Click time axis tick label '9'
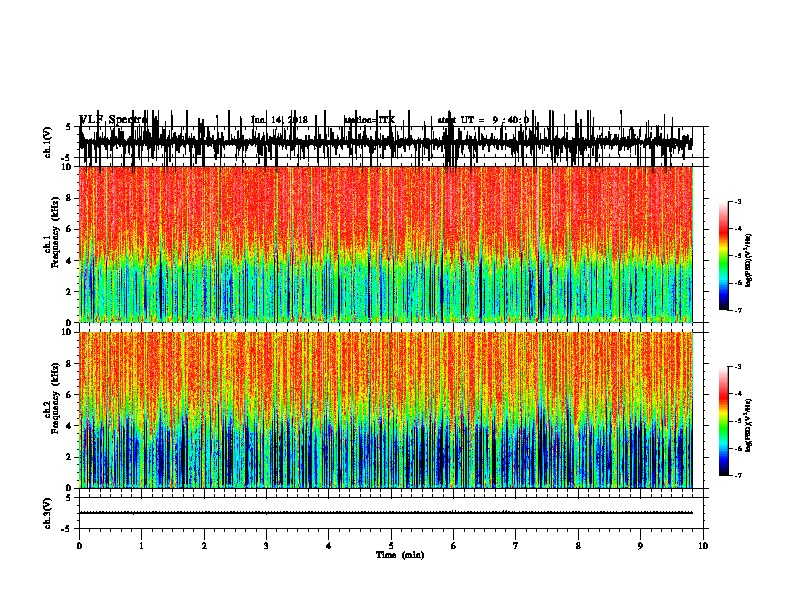The width and height of the screenshot is (792, 612). [x=640, y=546]
